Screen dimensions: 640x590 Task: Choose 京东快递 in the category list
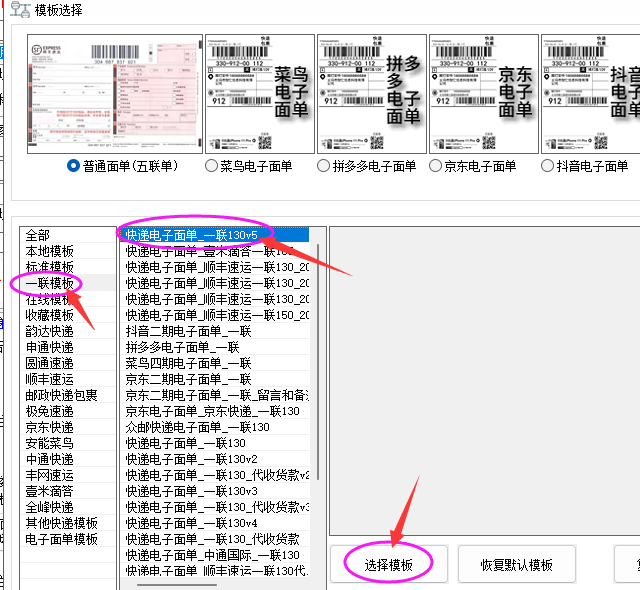68,427
